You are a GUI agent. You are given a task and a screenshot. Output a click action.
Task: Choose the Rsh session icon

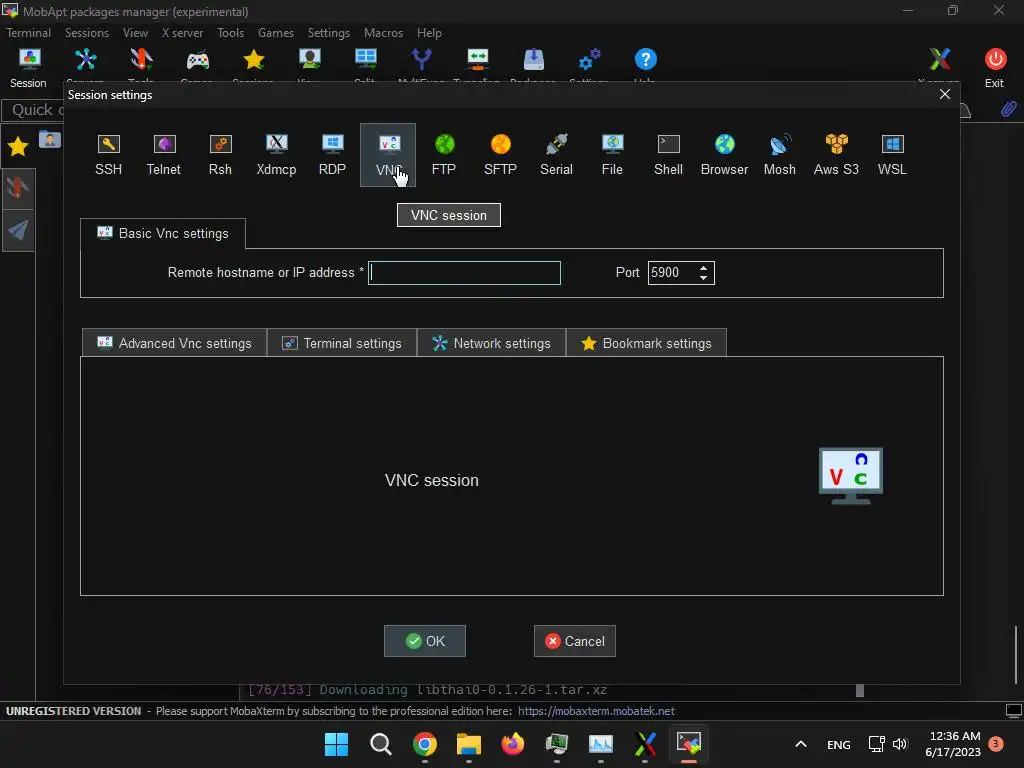220,155
